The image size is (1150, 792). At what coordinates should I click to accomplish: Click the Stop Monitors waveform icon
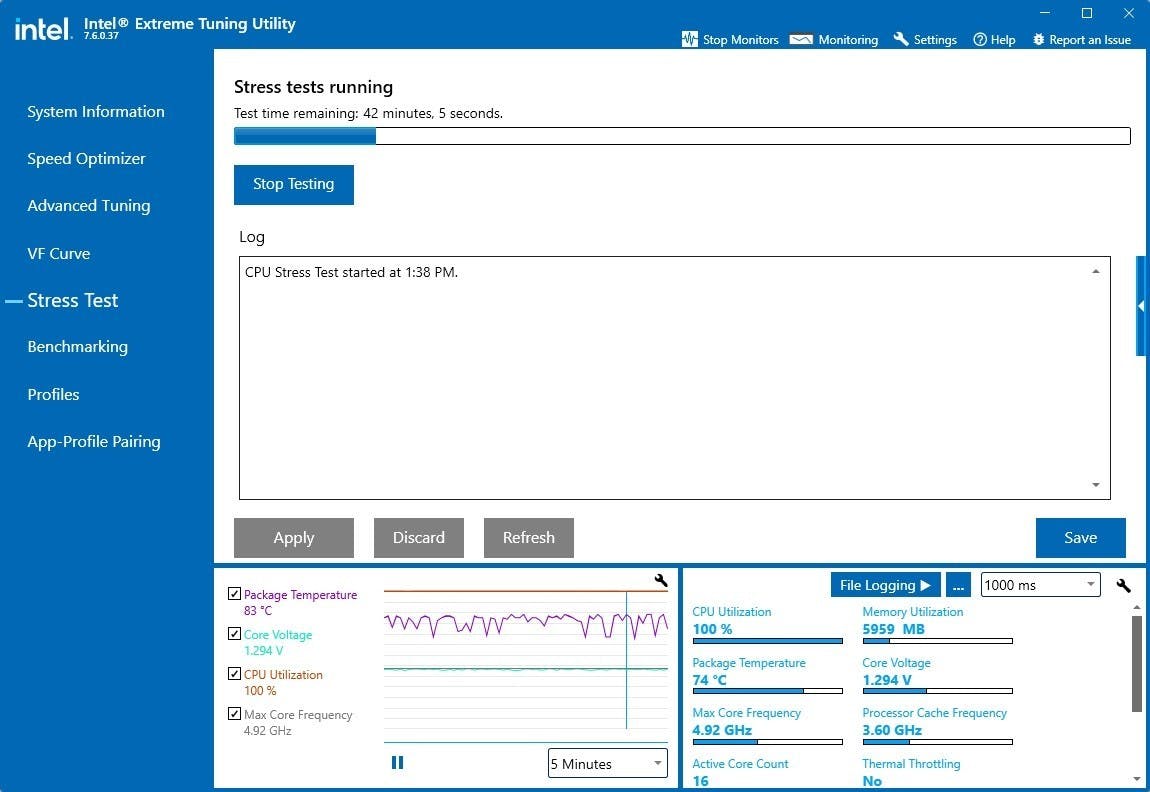(x=689, y=40)
